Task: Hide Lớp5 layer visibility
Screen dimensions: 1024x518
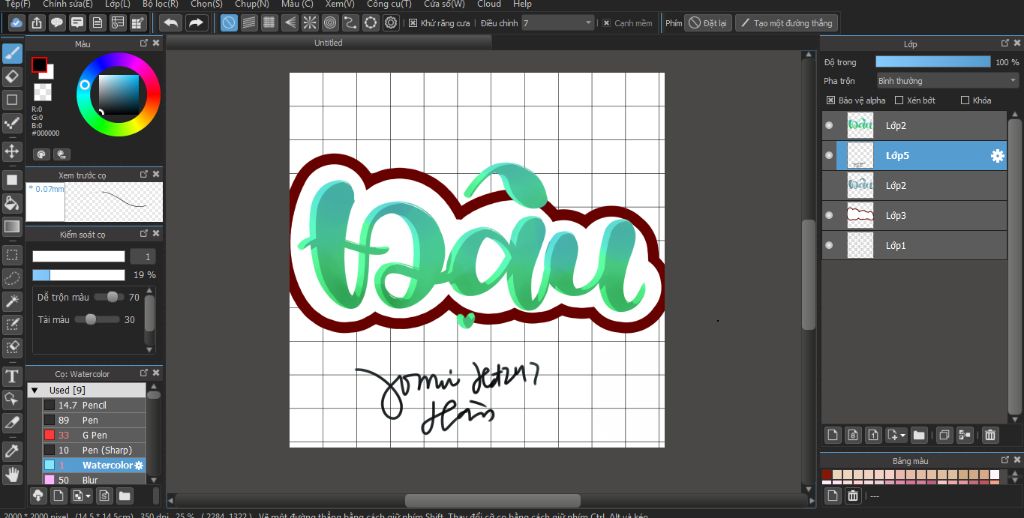Action: click(829, 155)
